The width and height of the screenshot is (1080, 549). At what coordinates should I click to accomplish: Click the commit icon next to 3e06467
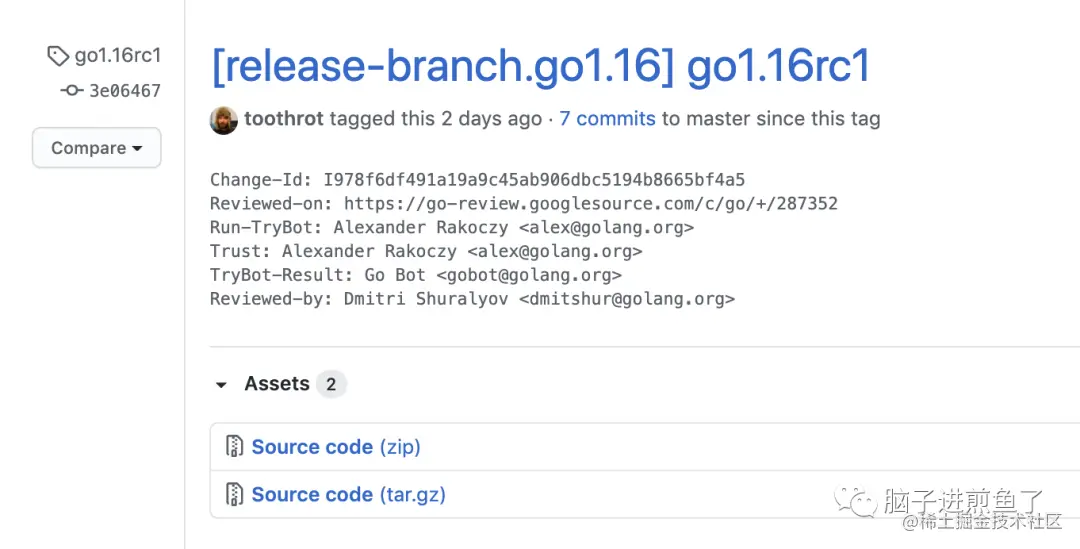point(71,91)
